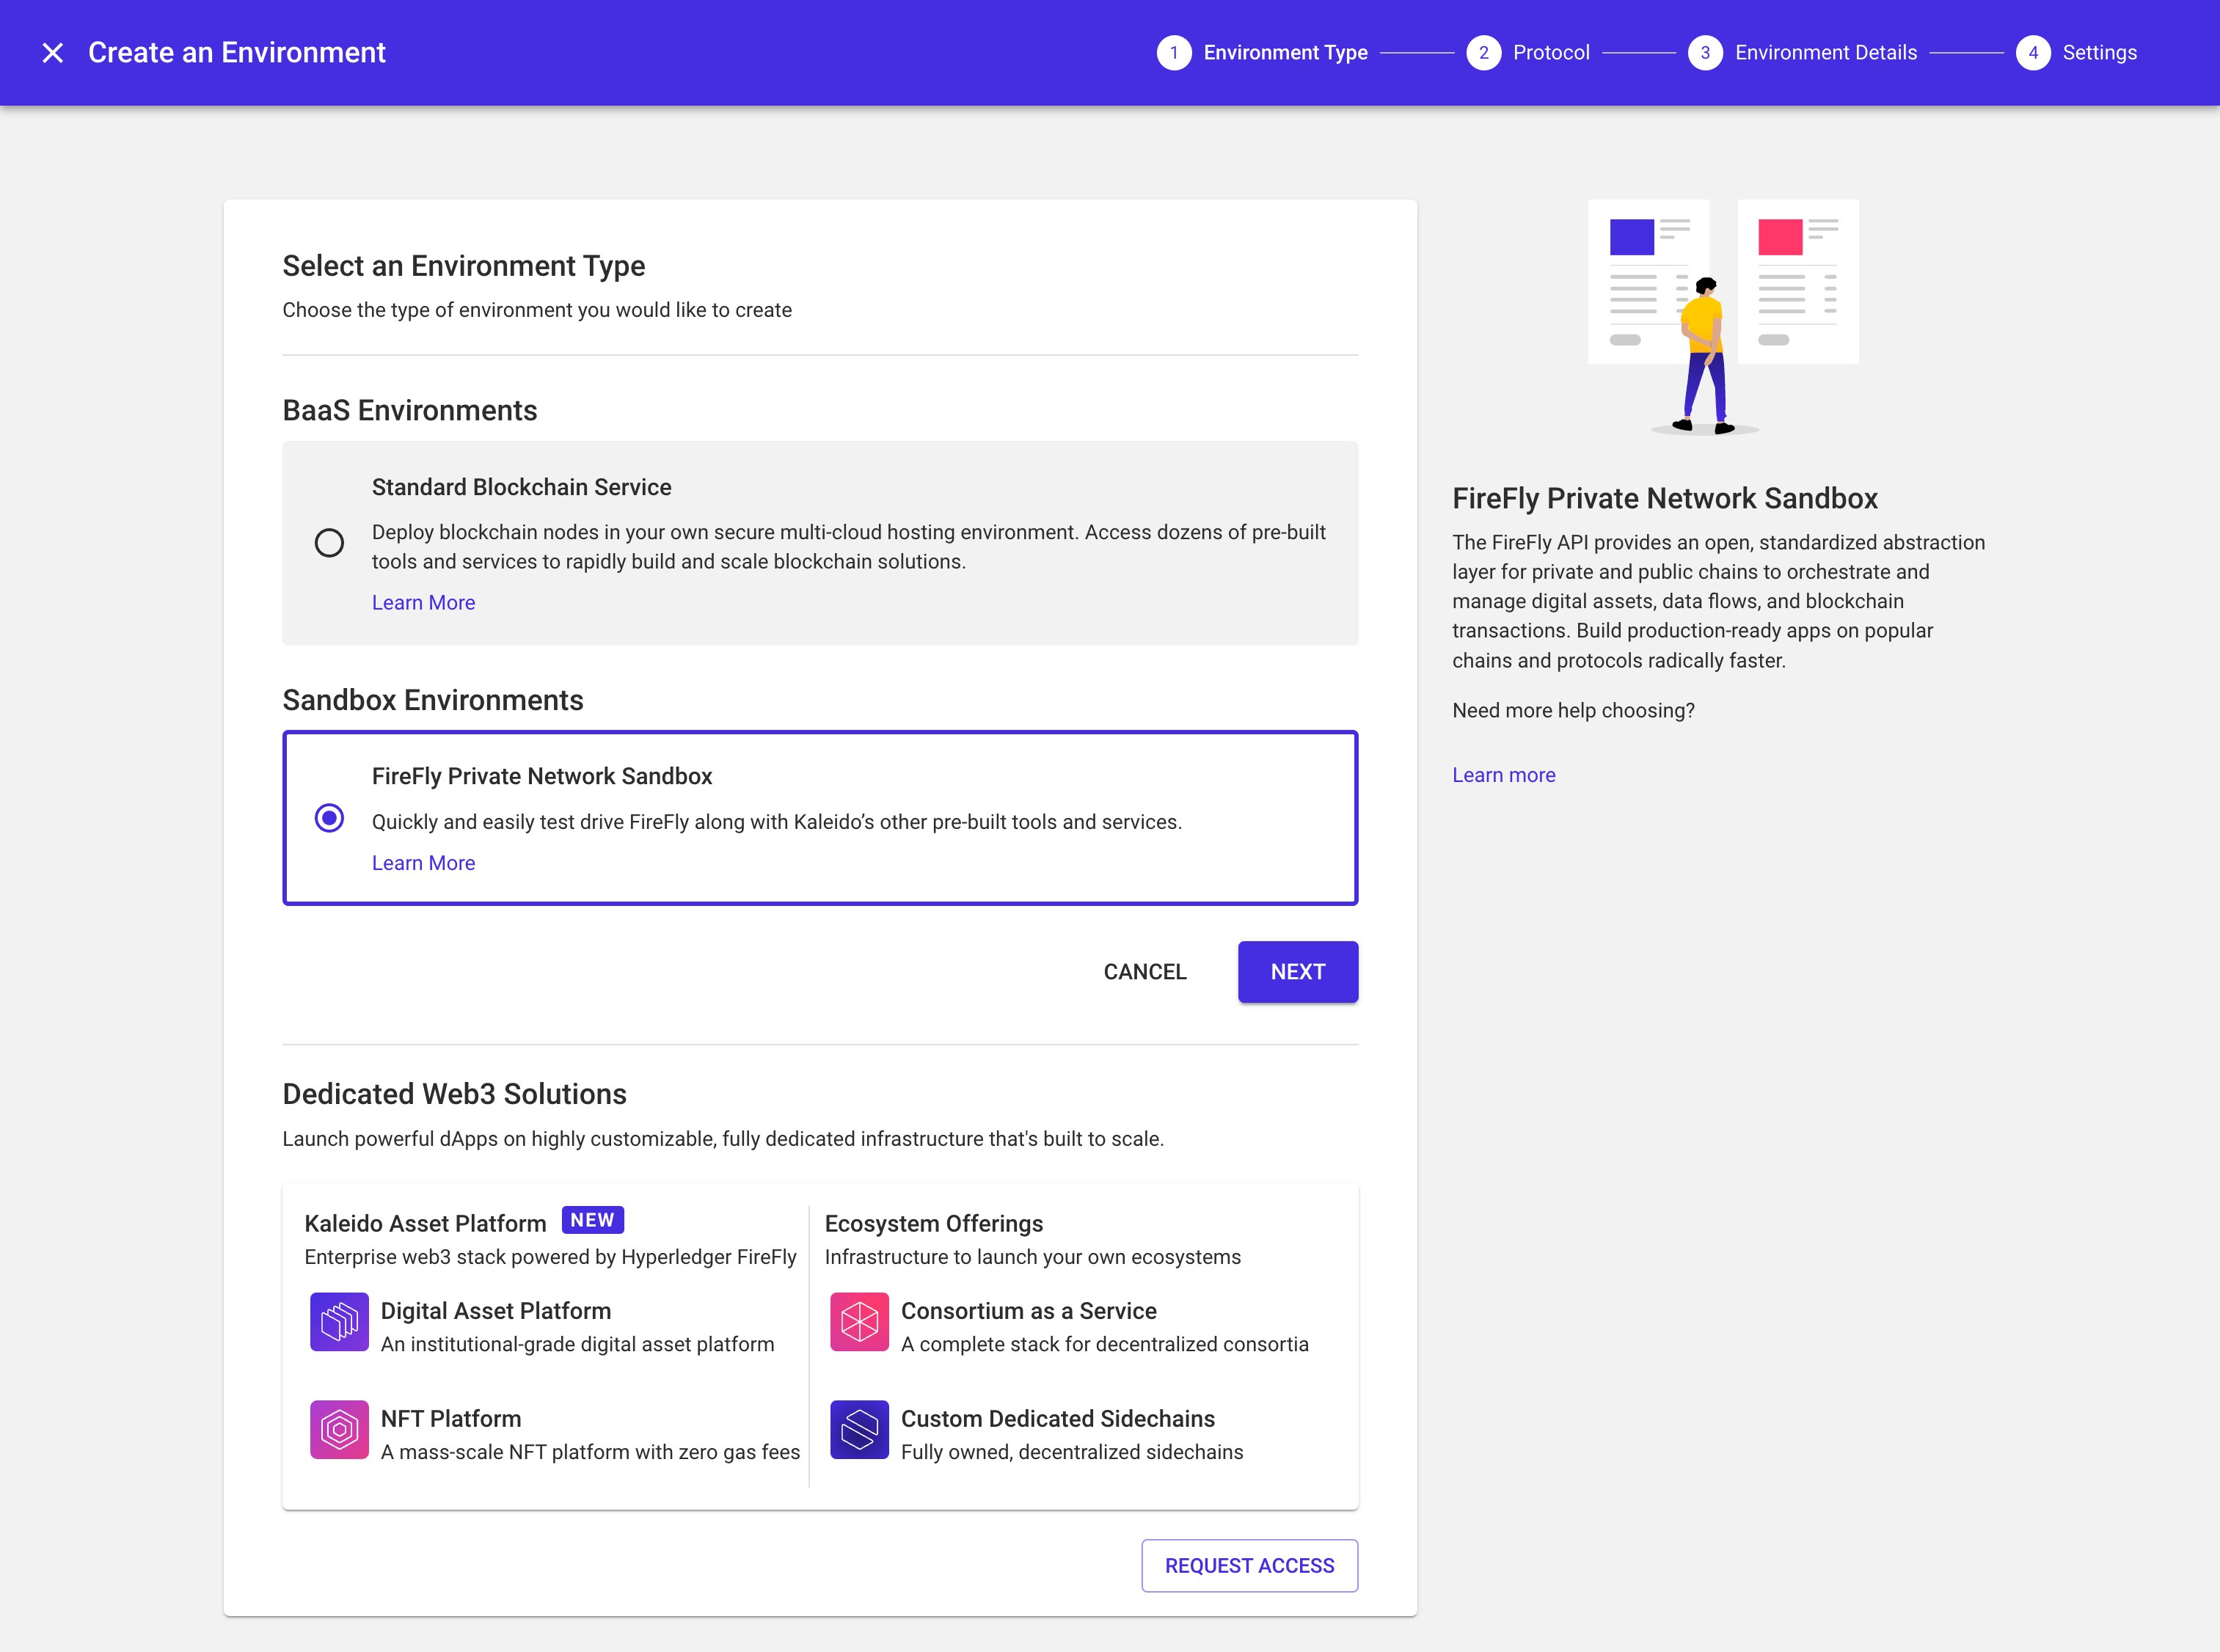Open the Learn more link in sidebar
The width and height of the screenshot is (2220, 1652).
[x=1503, y=775]
